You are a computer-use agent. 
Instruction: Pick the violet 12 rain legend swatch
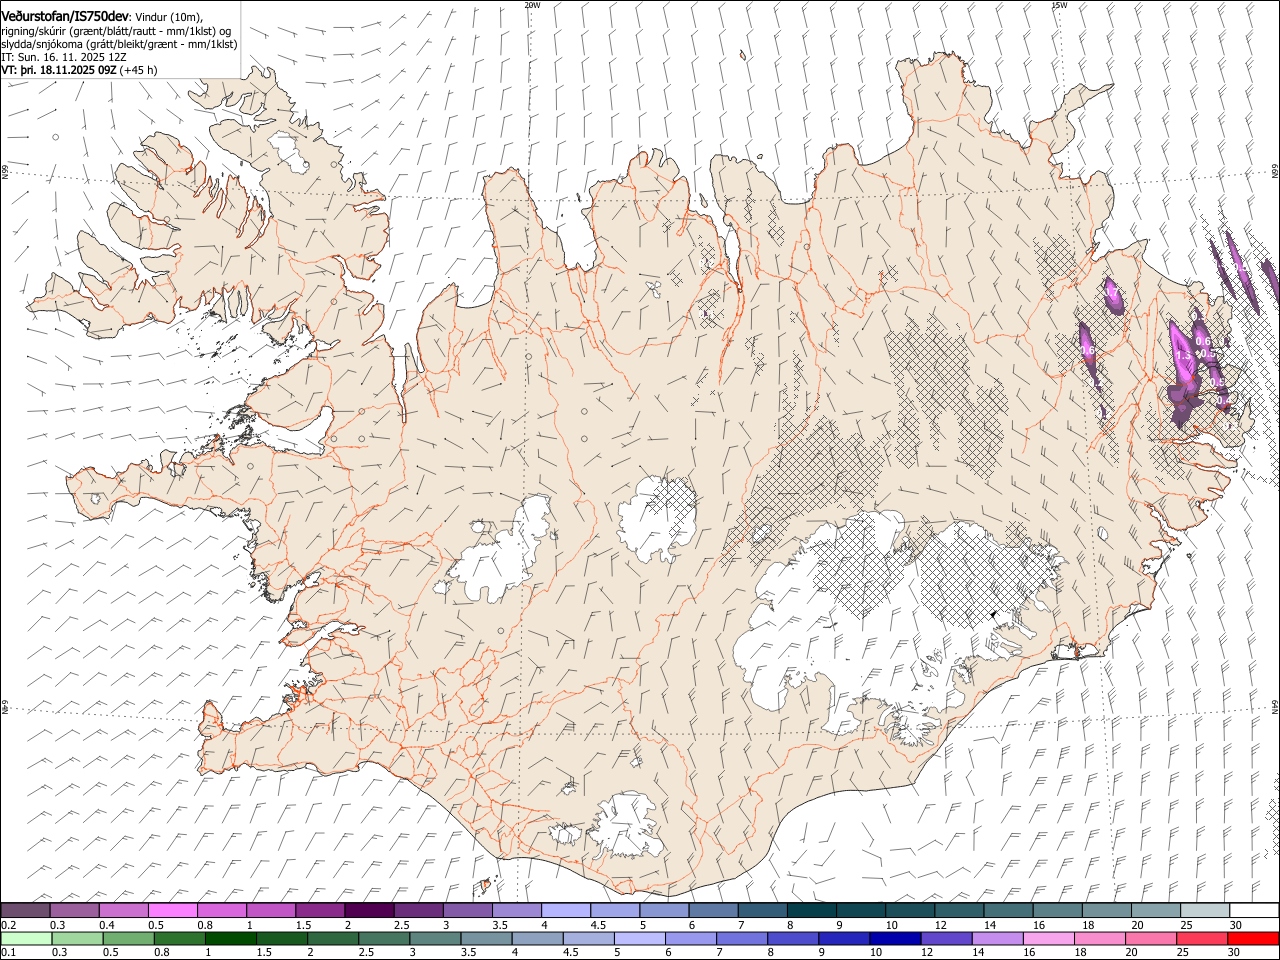click(945, 939)
